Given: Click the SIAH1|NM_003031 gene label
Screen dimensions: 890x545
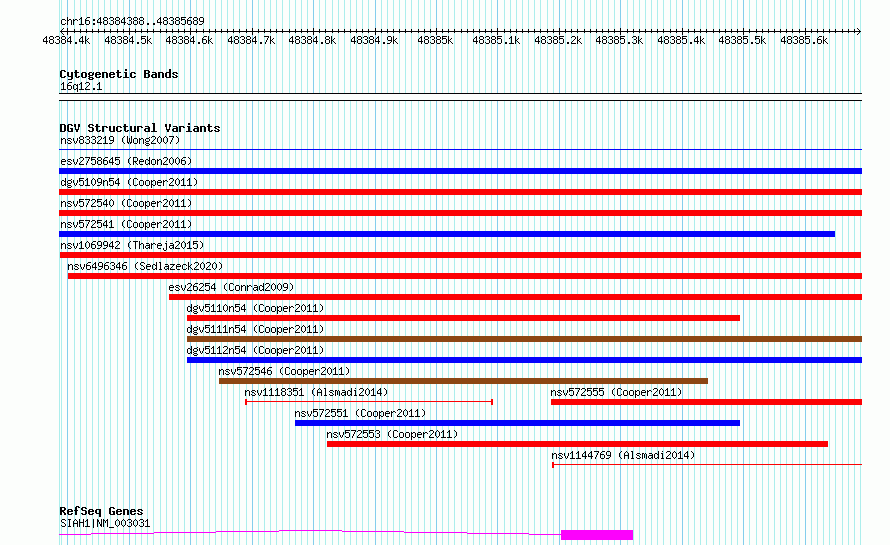Looking at the screenshot, I should tap(105, 523).
